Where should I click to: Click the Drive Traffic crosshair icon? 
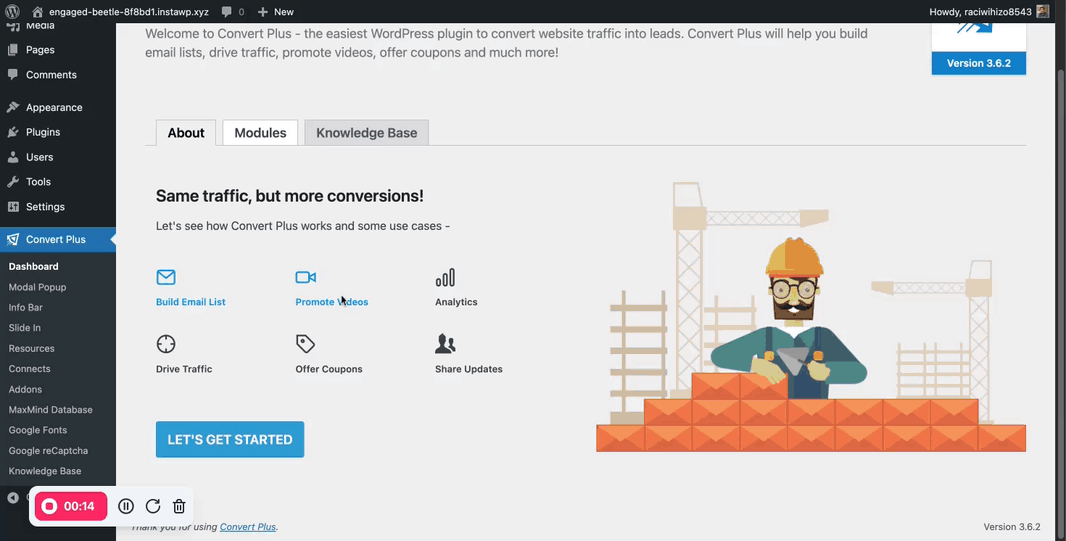pos(166,344)
